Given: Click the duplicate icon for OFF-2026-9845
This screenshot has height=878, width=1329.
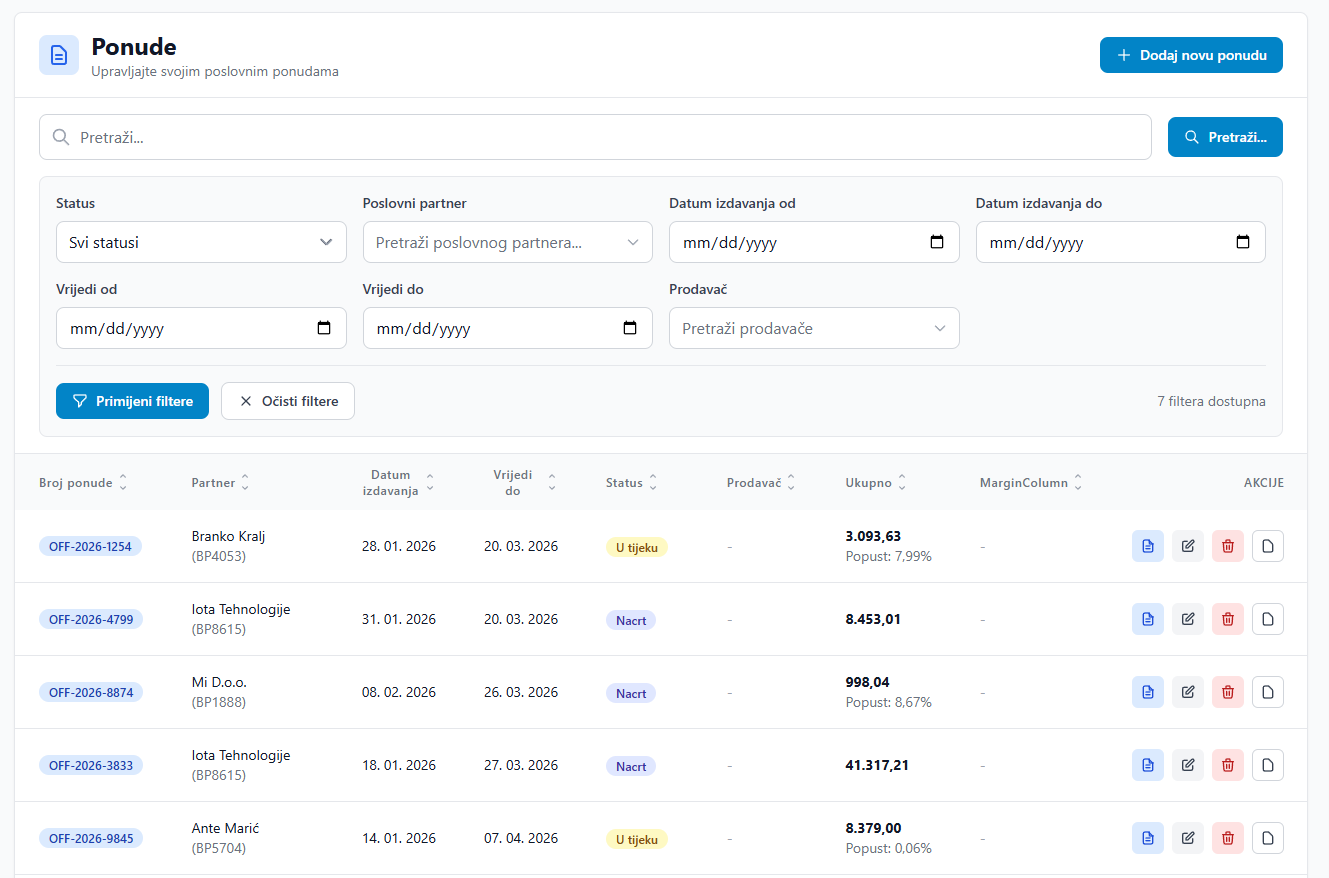Looking at the screenshot, I should (x=1267, y=837).
